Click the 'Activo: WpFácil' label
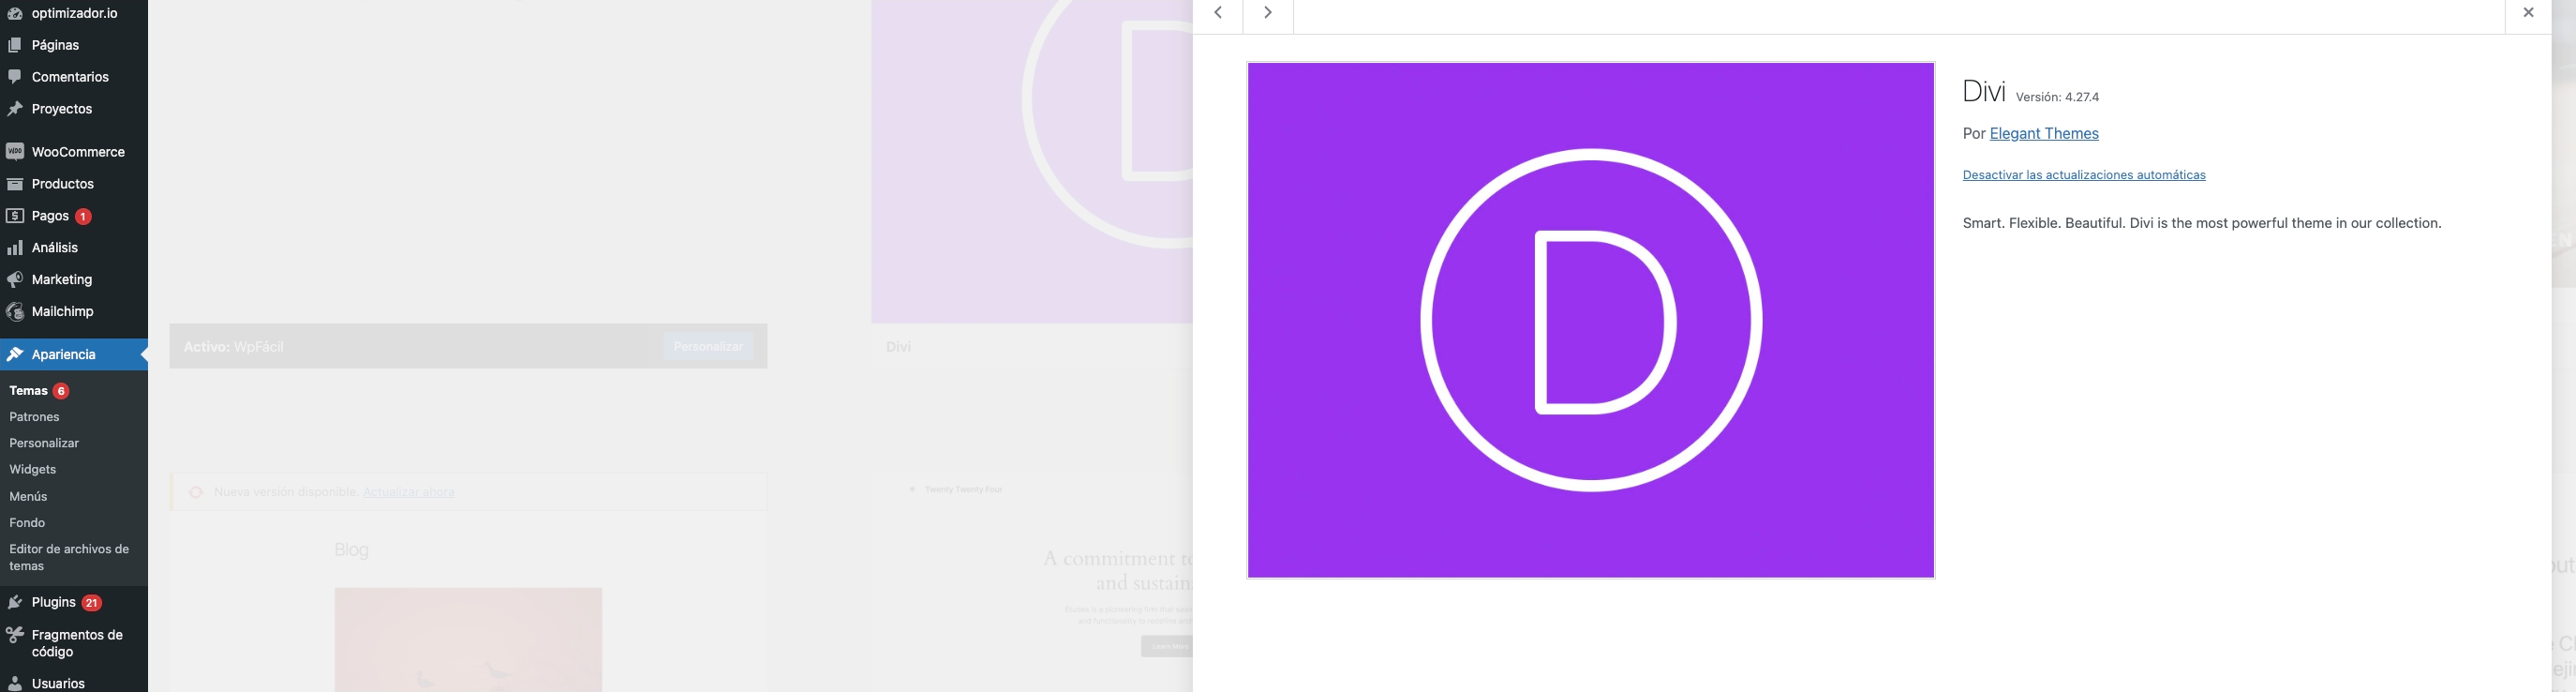 234,347
